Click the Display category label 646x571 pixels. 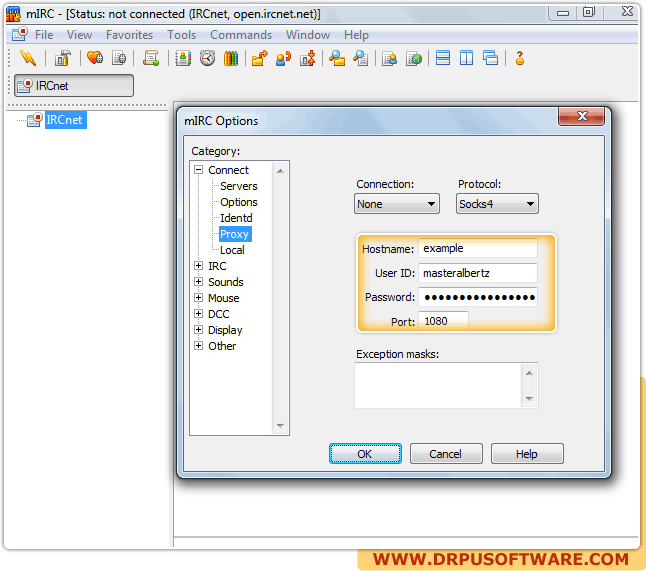tap(225, 330)
